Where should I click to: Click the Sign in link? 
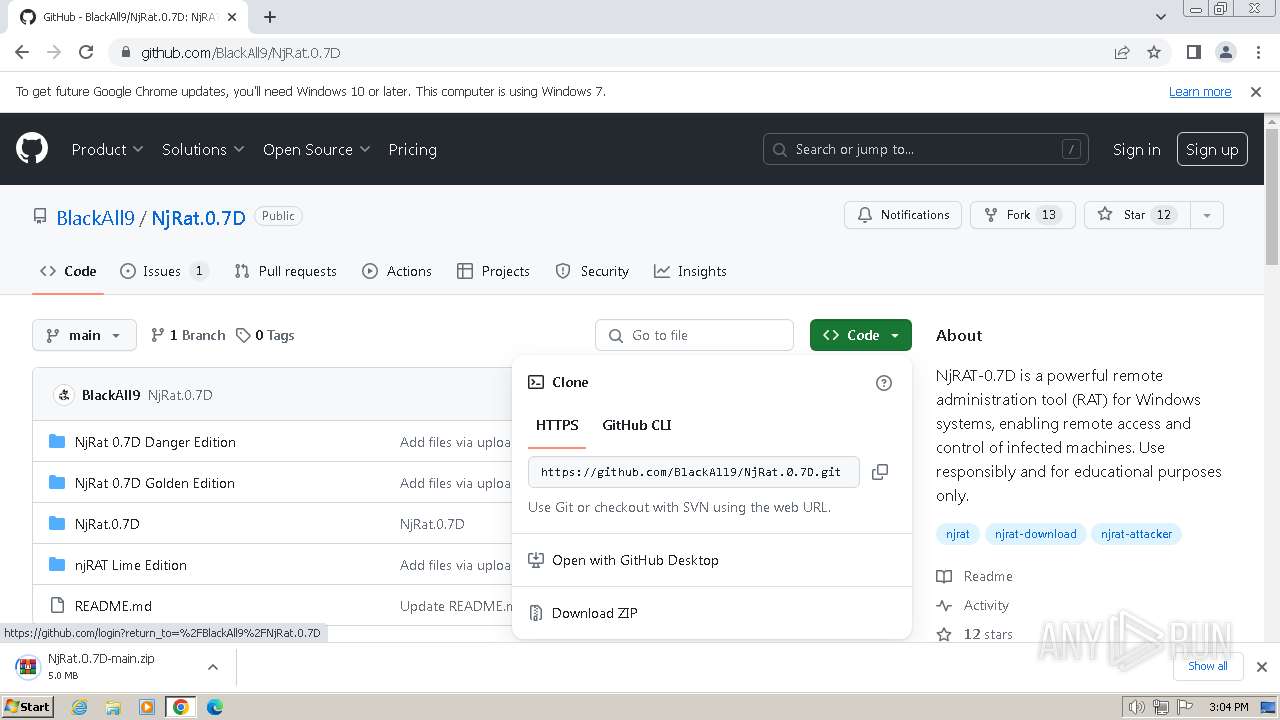click(1136, 149)
